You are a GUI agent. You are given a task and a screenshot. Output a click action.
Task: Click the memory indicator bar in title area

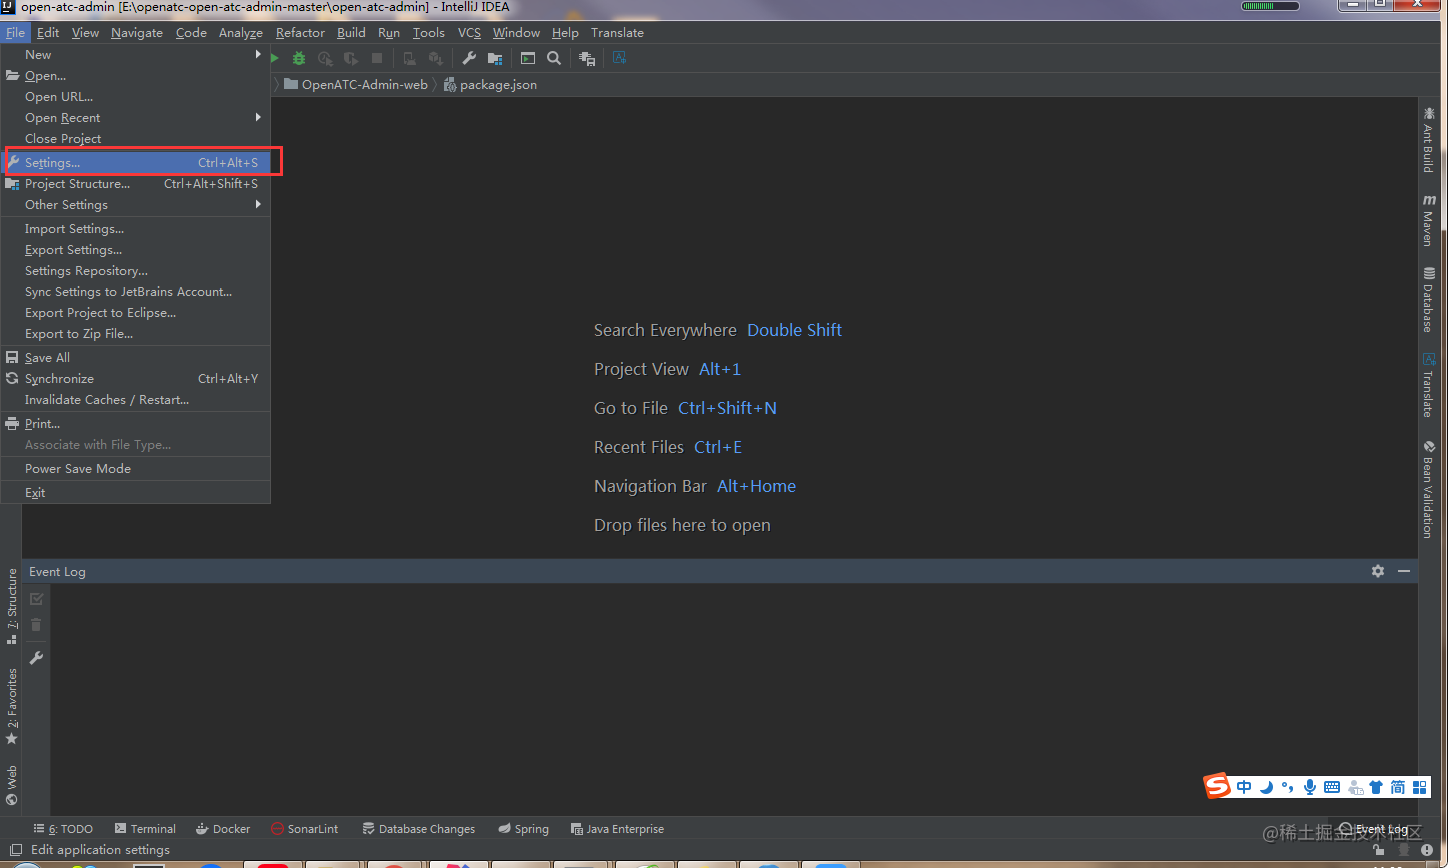pyautogui.click(x=1270, y=6)
